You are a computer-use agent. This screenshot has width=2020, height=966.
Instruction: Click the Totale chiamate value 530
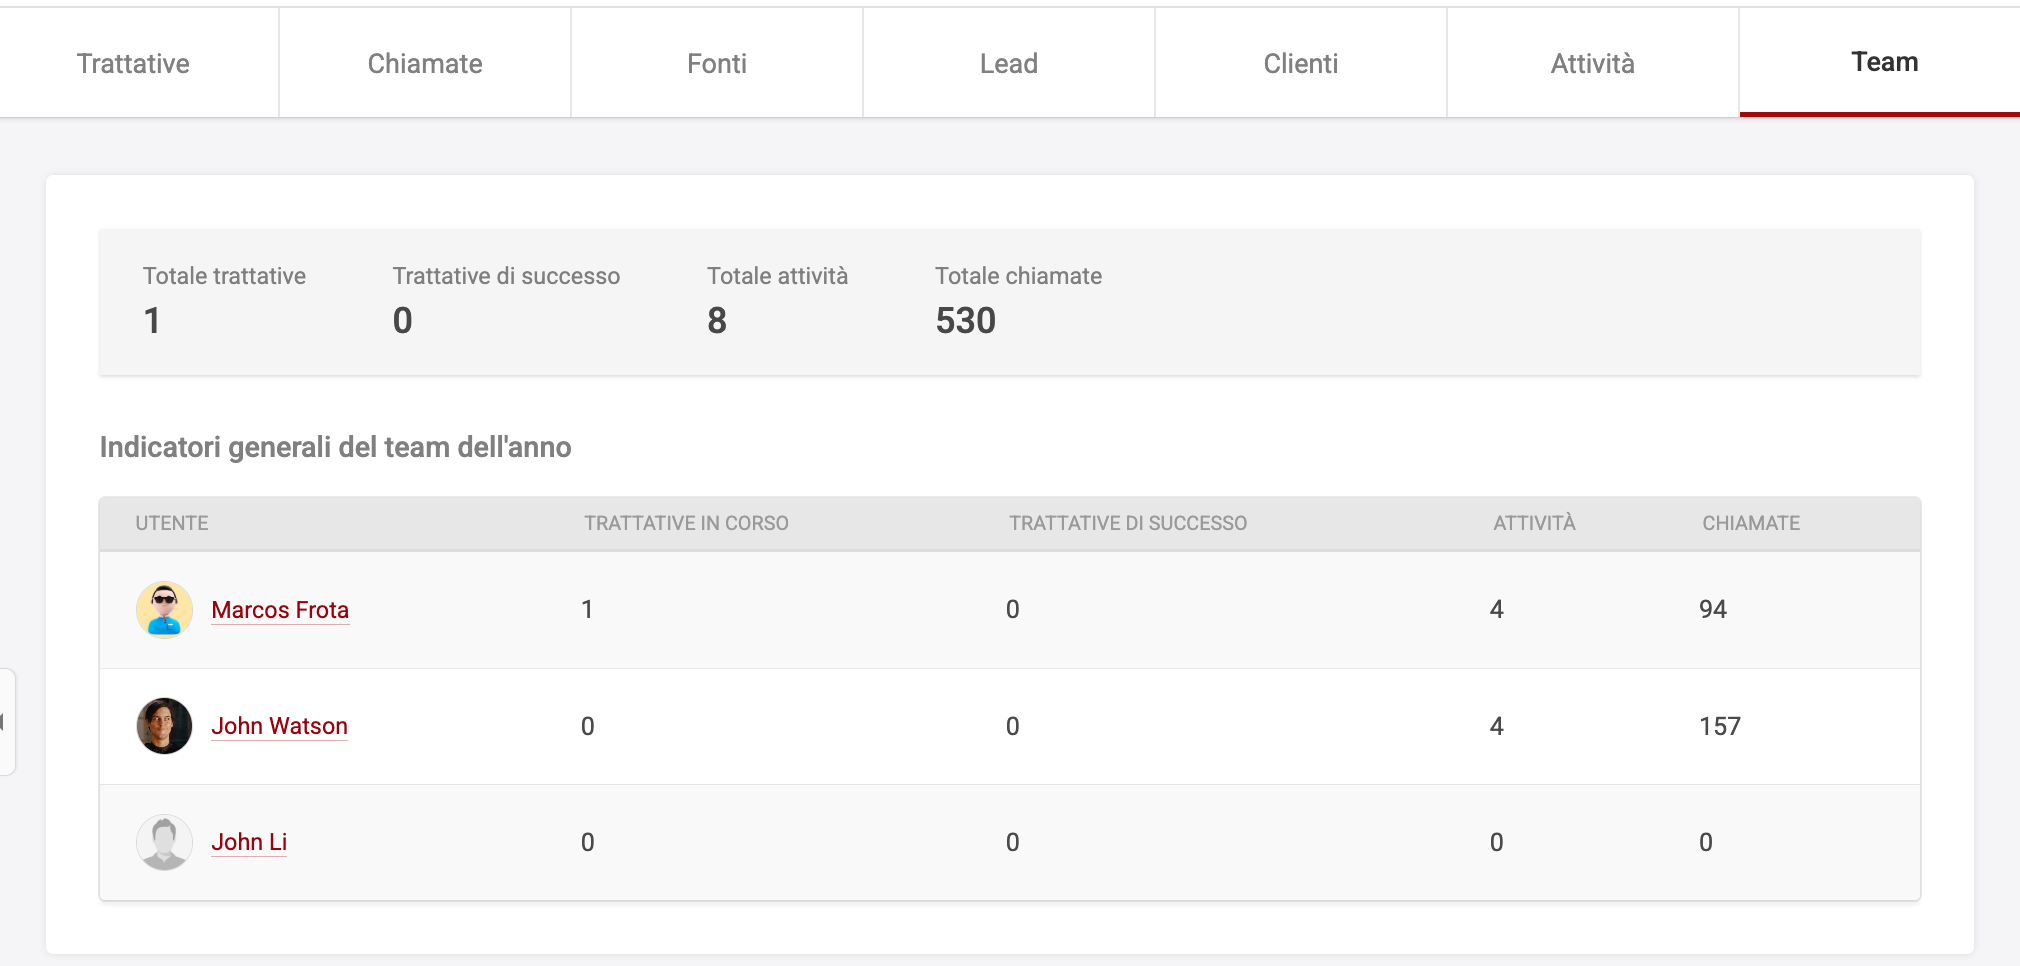965,321
